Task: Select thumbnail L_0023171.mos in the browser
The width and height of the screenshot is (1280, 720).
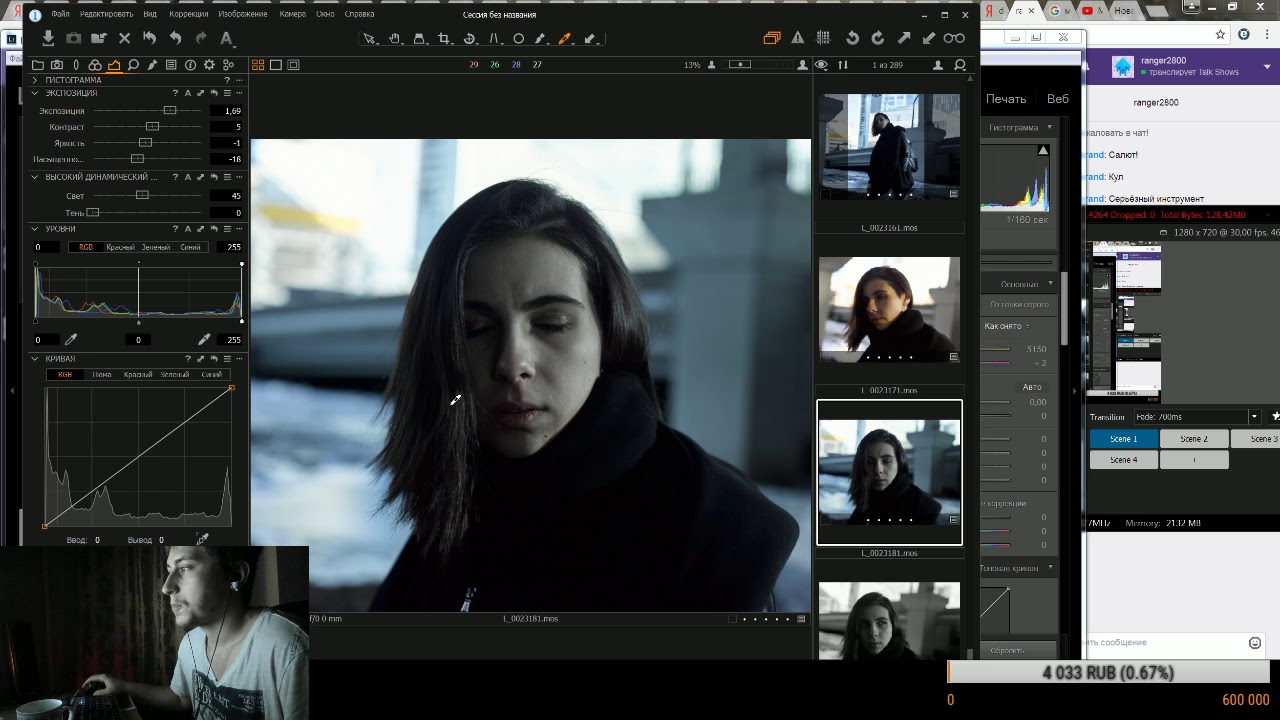Action: click(889, 309)
